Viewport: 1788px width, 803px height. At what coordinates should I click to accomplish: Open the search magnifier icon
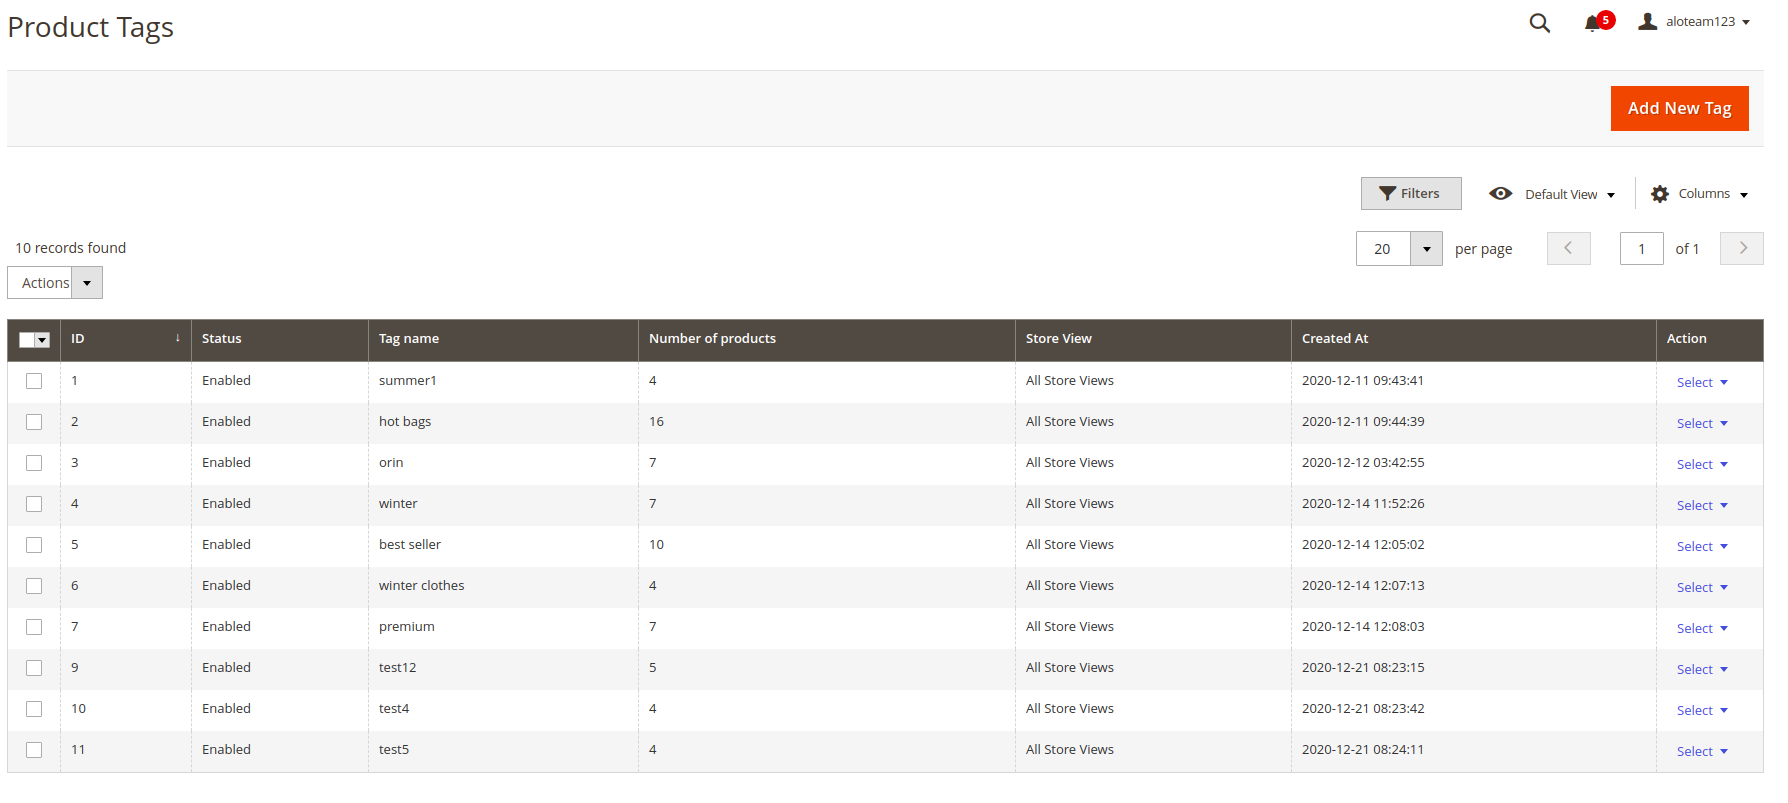tap(1539, 23)
